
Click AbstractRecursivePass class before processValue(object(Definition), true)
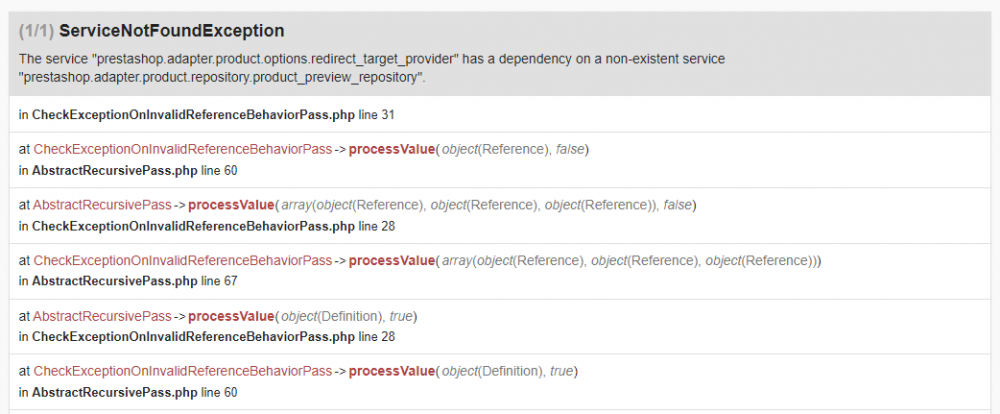pos(102,317)
